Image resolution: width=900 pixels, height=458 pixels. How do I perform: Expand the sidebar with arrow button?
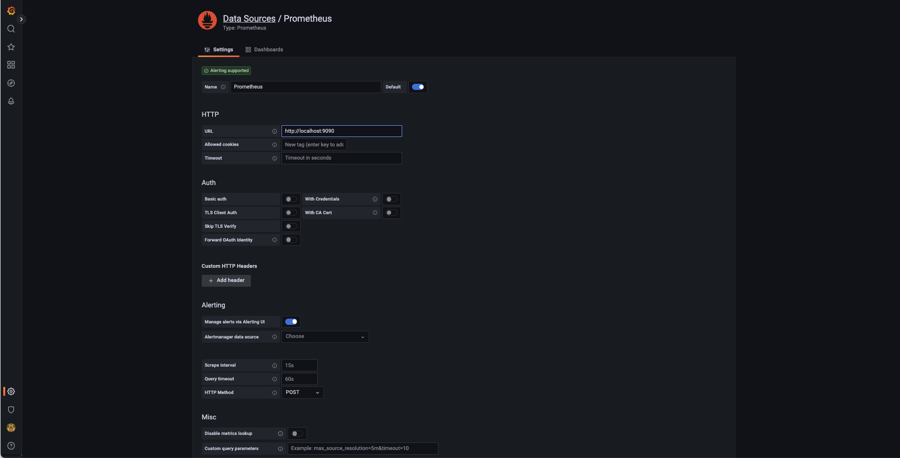[21, 19]
